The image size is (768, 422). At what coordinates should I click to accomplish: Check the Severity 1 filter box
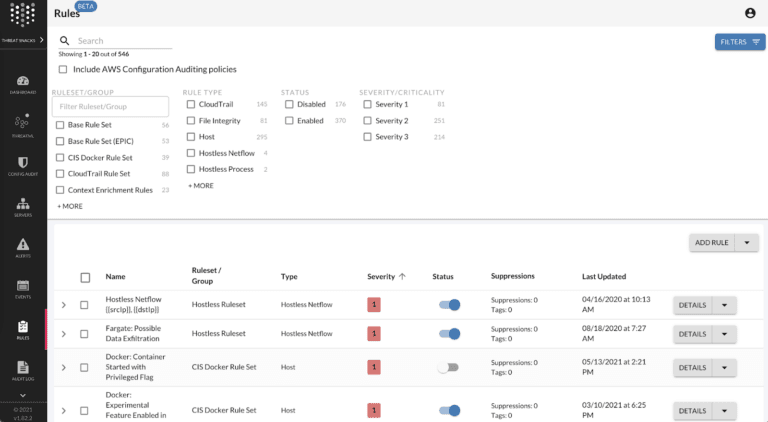(x=367, y=104)
